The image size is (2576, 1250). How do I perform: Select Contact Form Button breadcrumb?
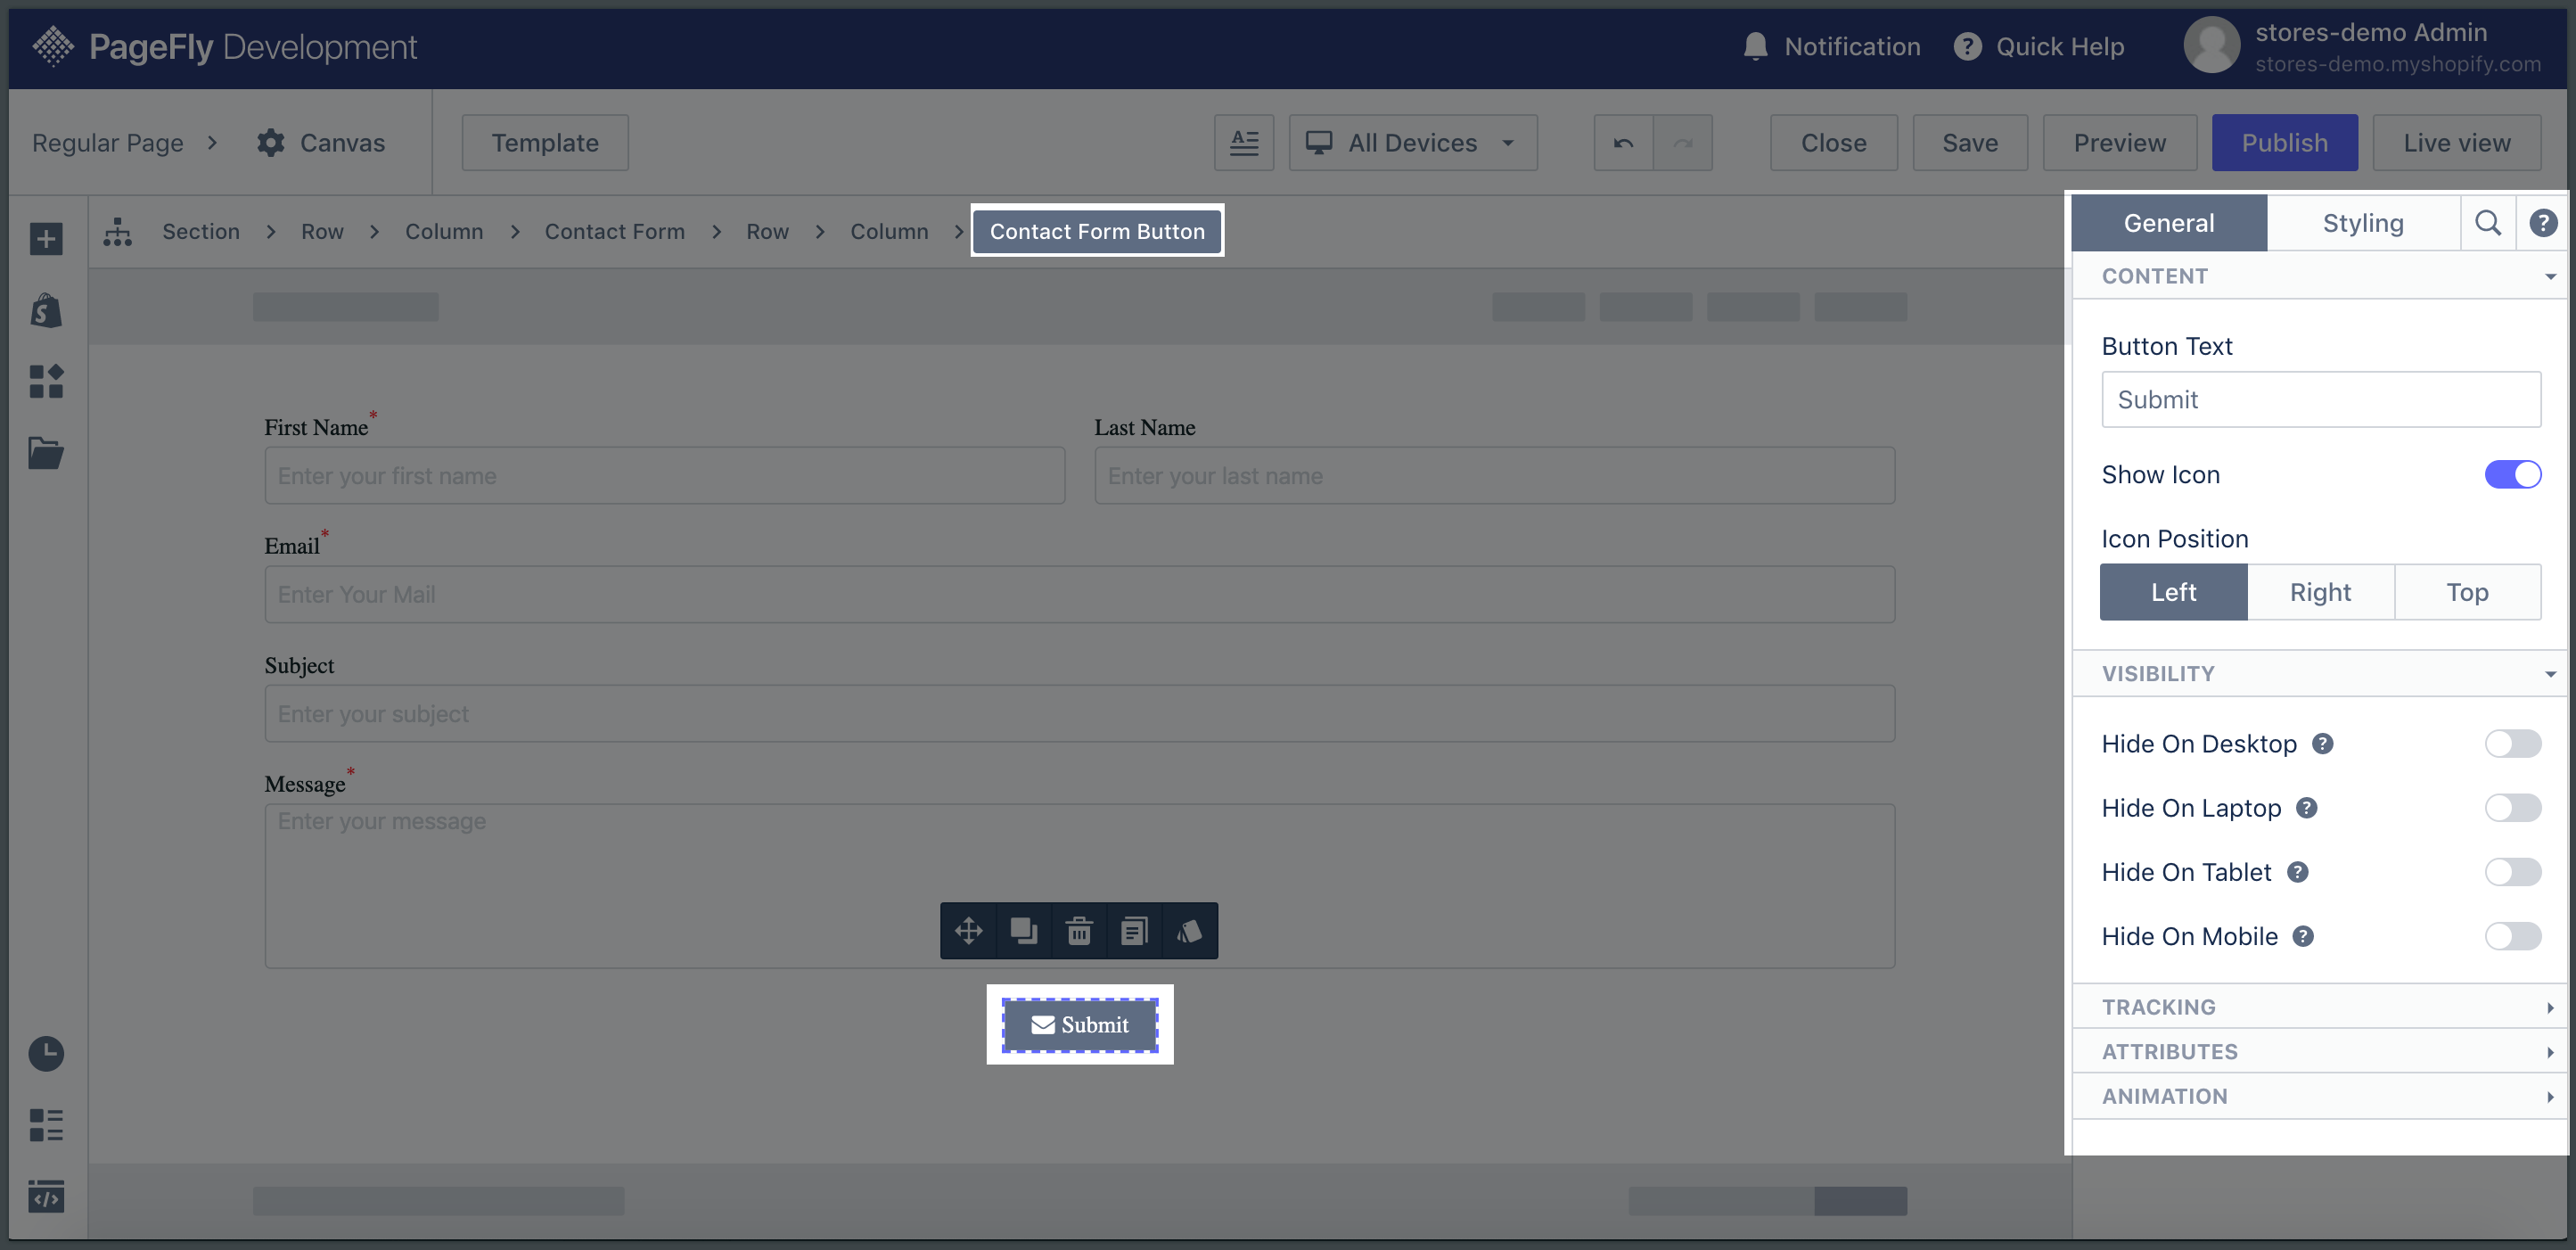(x=1097, y=232)
